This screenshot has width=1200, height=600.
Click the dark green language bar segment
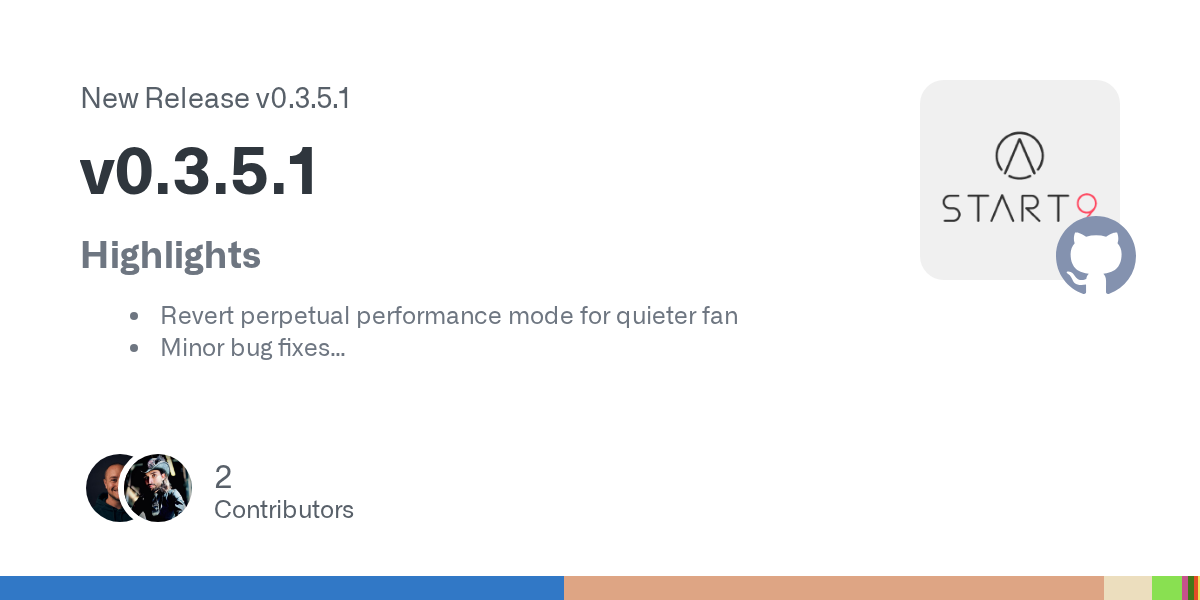[x=1189, y=588]
